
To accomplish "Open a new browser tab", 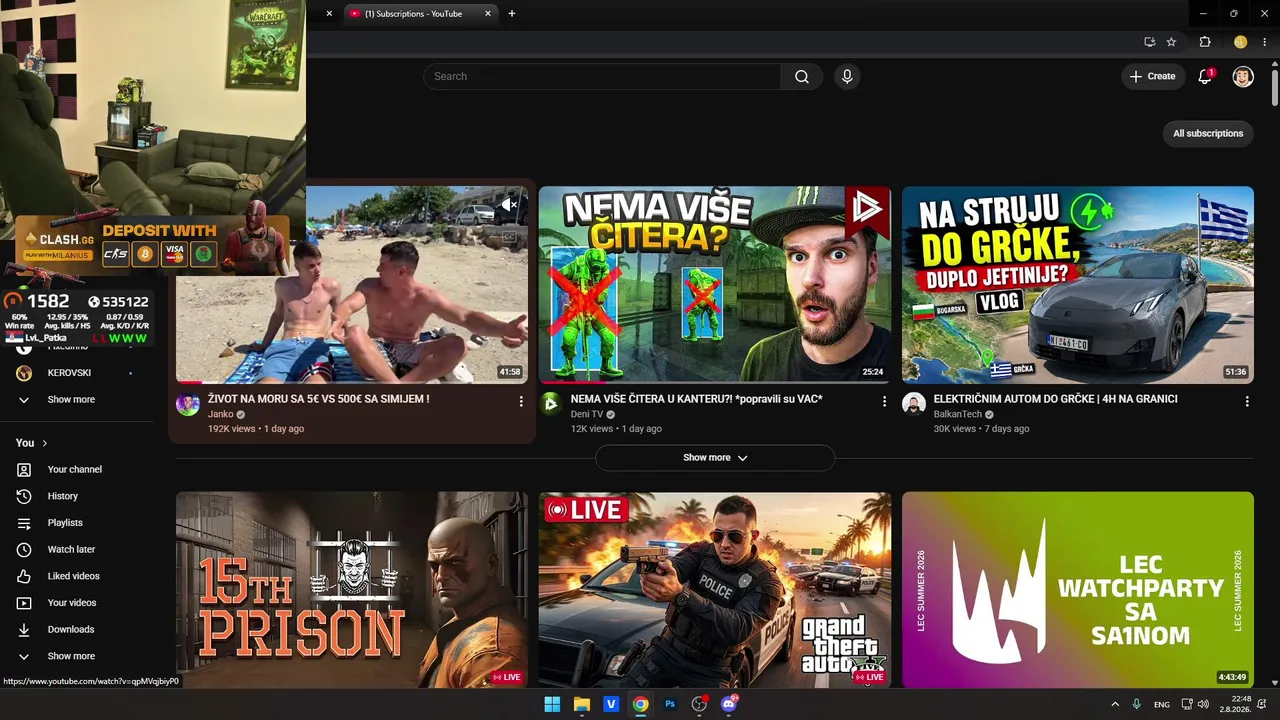I will click(512, 14).
